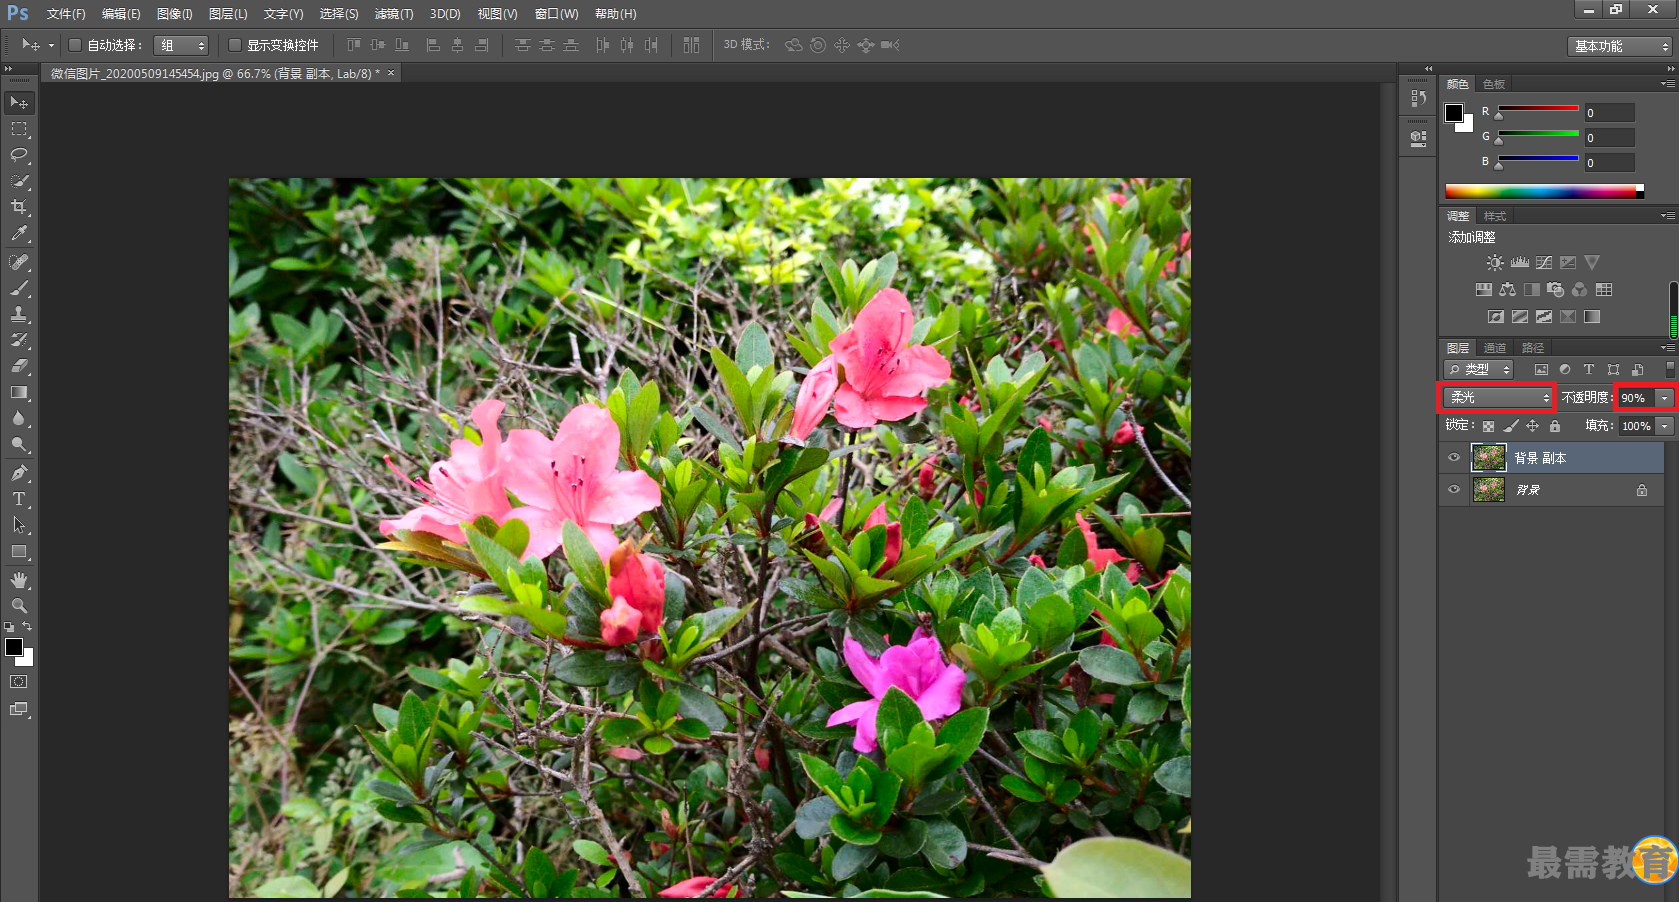This screenshot has width=1679, height=902.
Task: Select the Rectangle shape tool
Action: (19, 551)
